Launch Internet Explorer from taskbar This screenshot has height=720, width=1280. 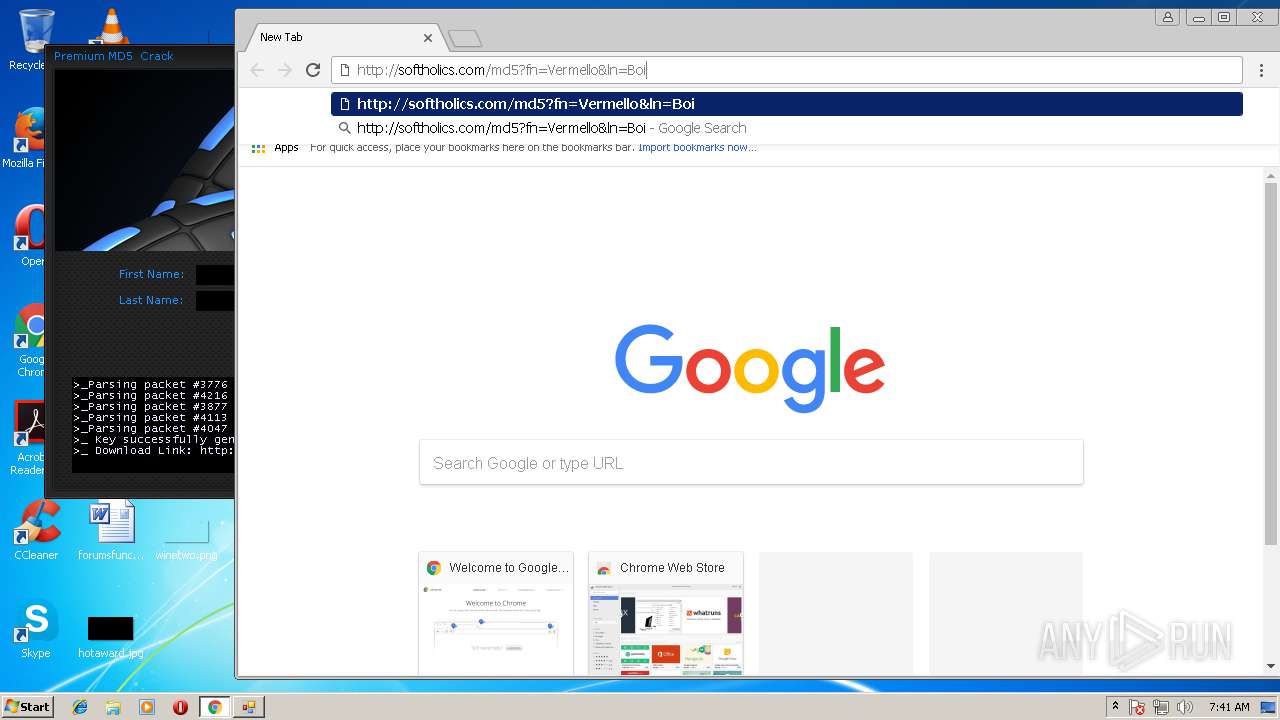coord(80,707)
